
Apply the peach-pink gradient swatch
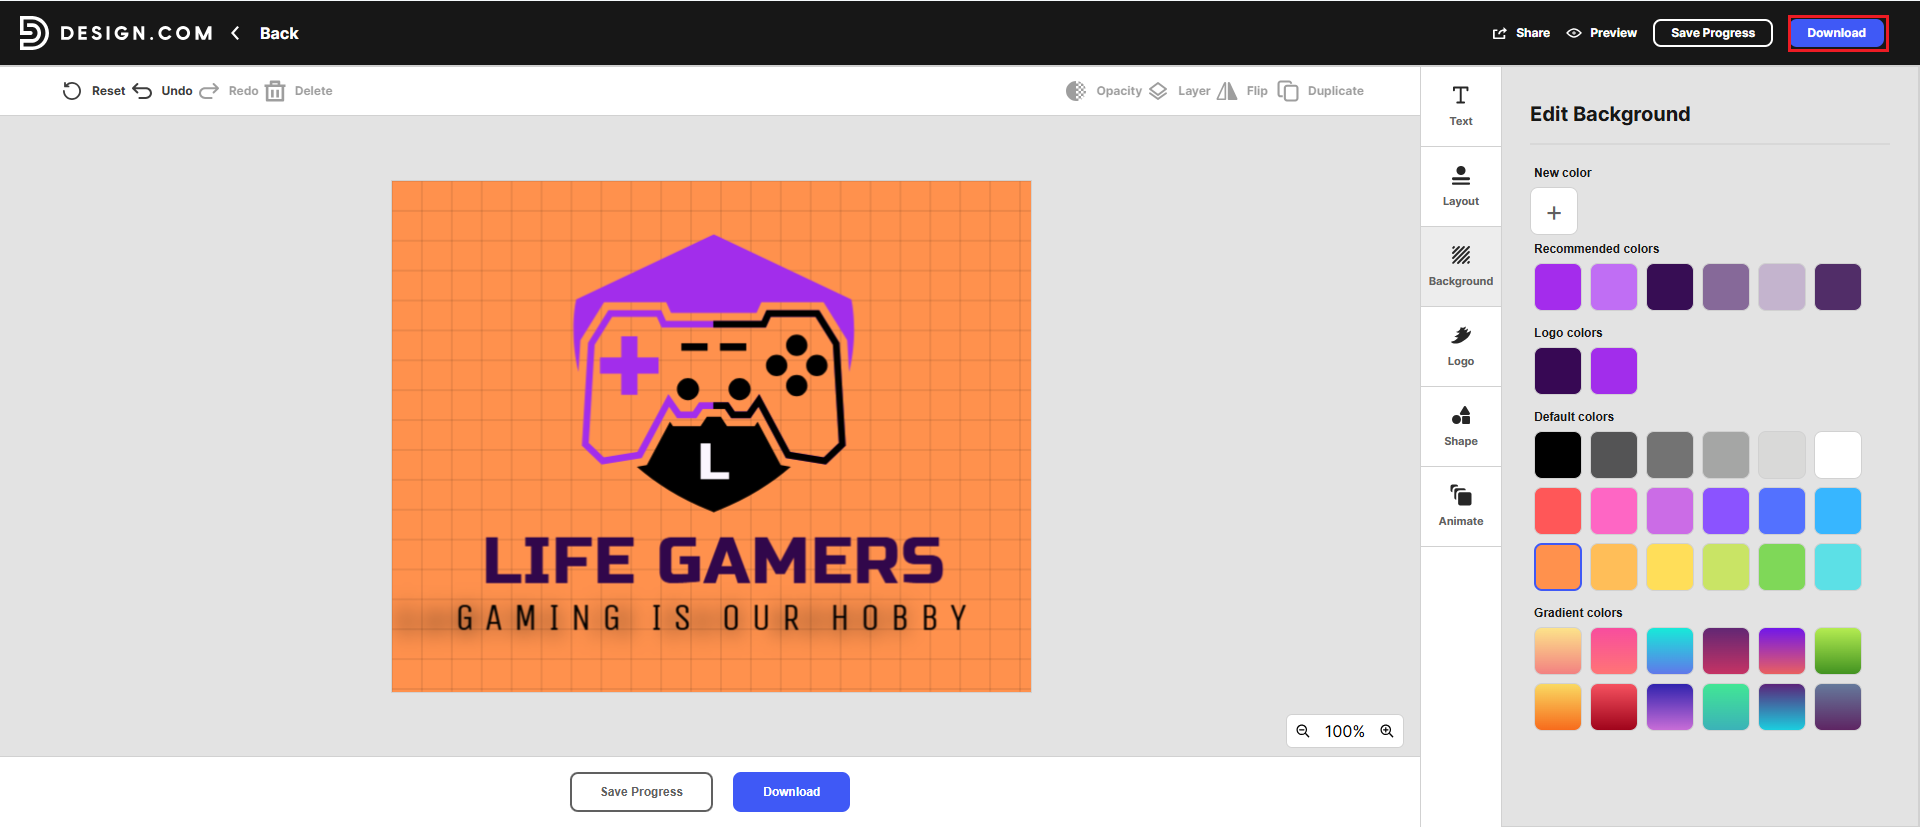click(1558, 651)
